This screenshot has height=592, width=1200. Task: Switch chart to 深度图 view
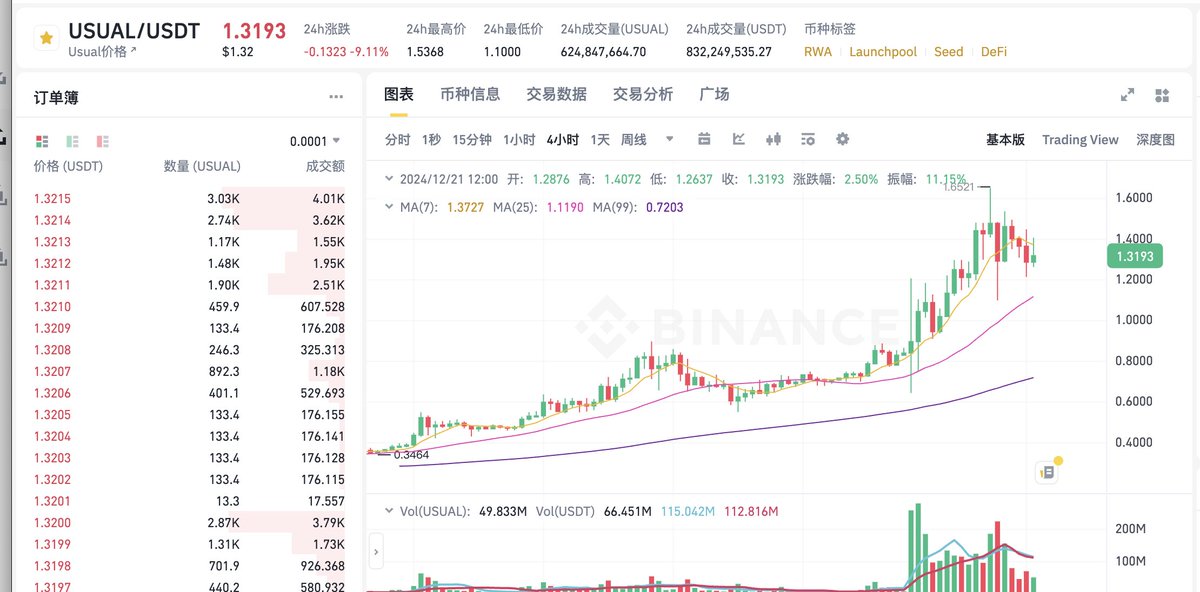(x=1155, y=139)
